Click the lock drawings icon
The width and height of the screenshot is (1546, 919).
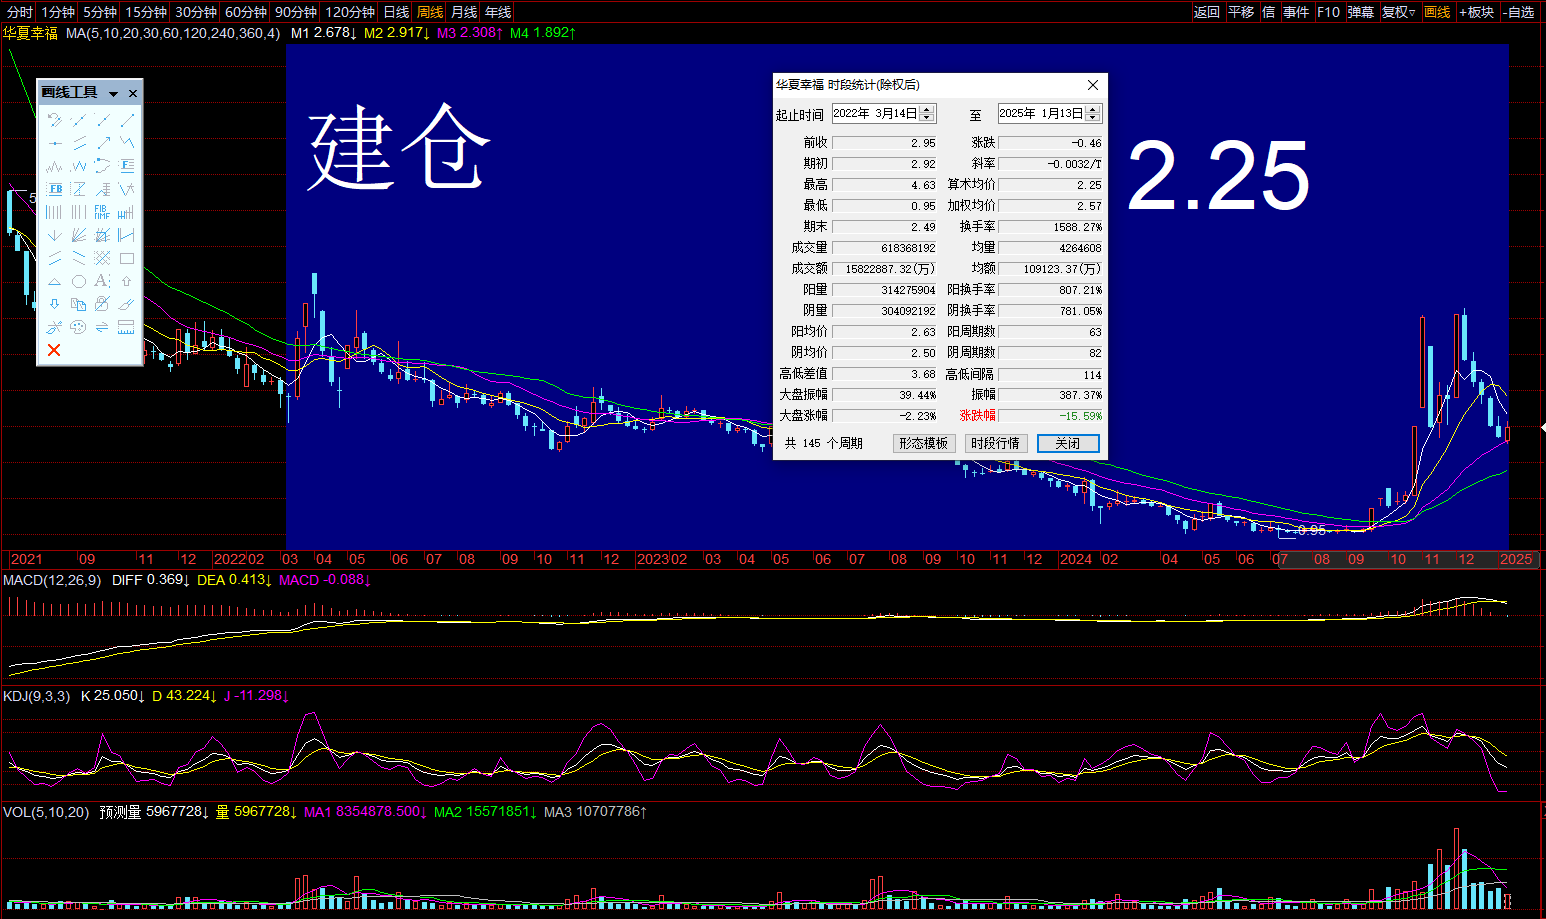pos(102,304)
